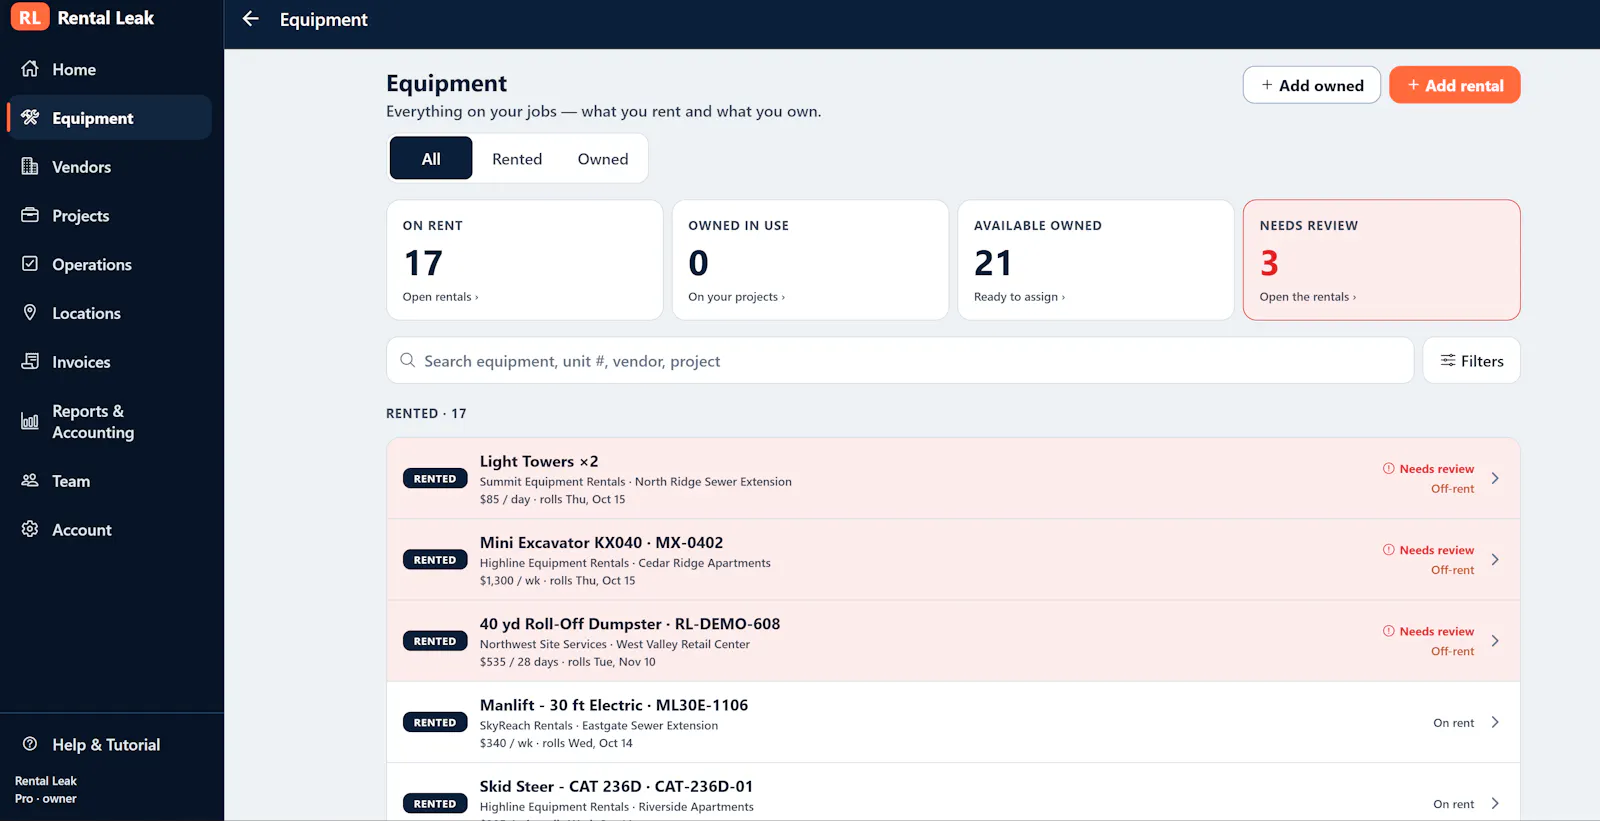Viewport: 1600px width, 821px height.
Task: Open Projects in the sidebar
Action: (109, 216)
